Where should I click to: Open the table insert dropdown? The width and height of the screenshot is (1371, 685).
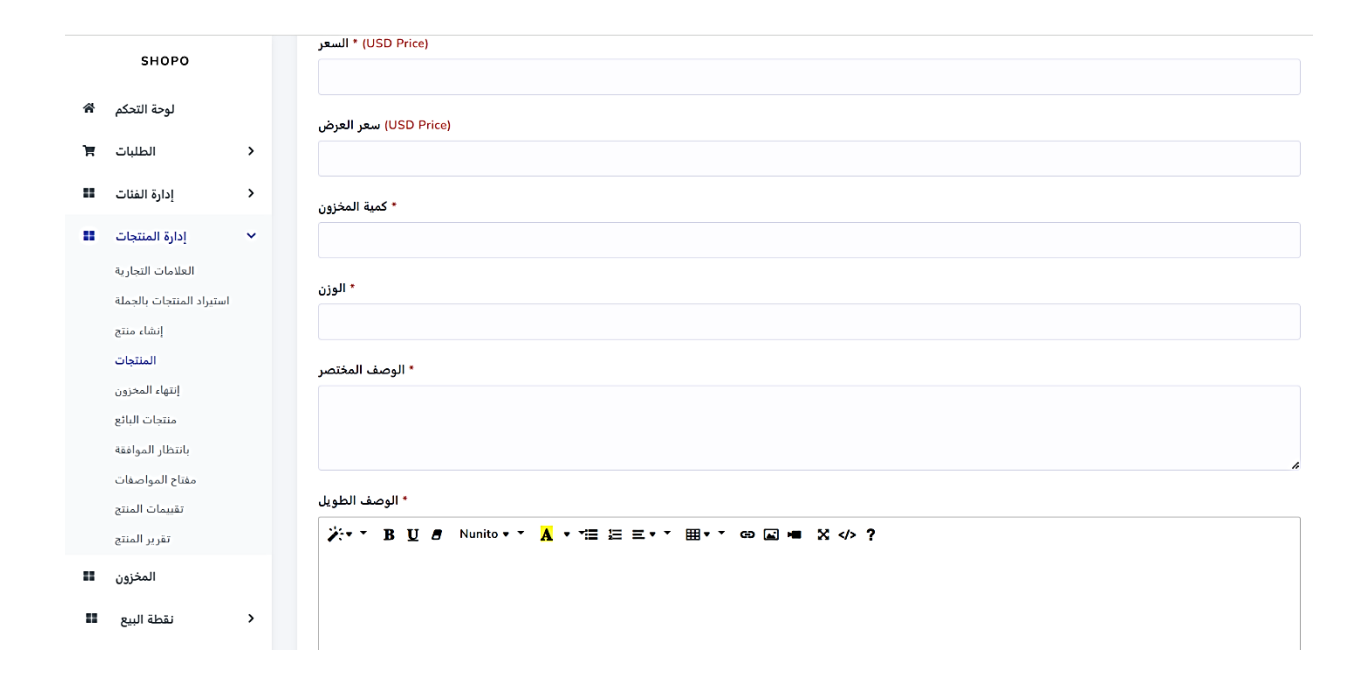705,535
